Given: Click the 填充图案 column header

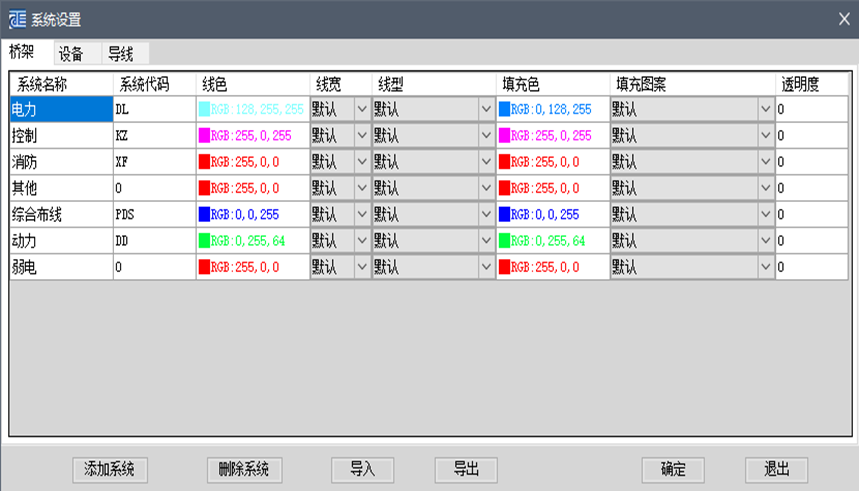Looking at the screenshot, I should tap(692, 84).
